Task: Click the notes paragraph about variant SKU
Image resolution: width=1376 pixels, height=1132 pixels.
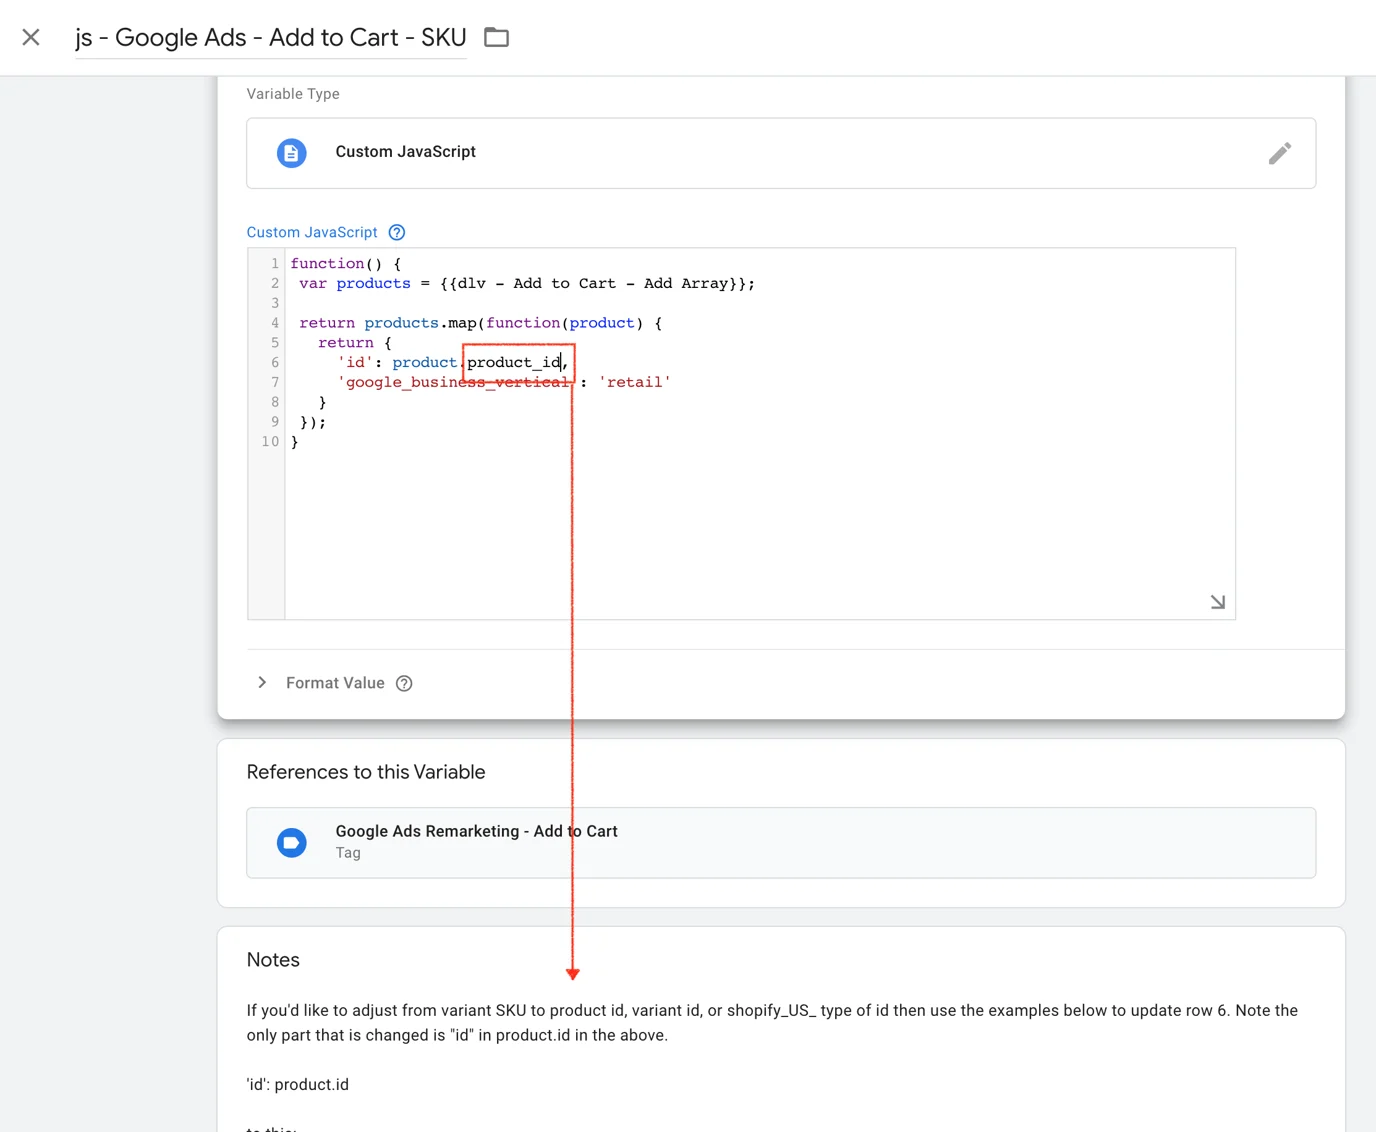Action: (x=772, y=1023)
